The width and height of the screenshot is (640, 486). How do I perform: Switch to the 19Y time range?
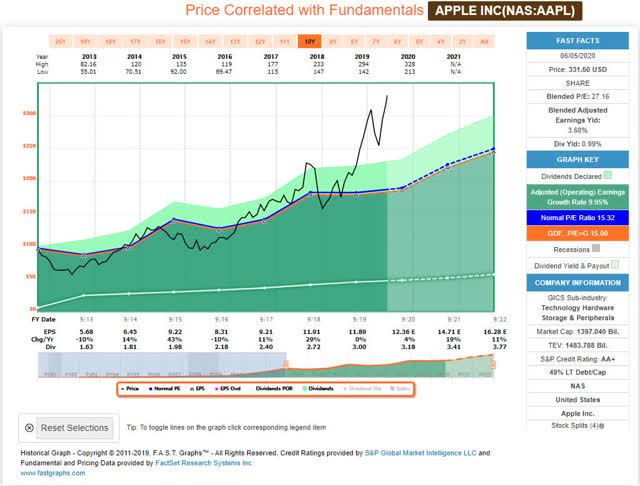point(85,42)
